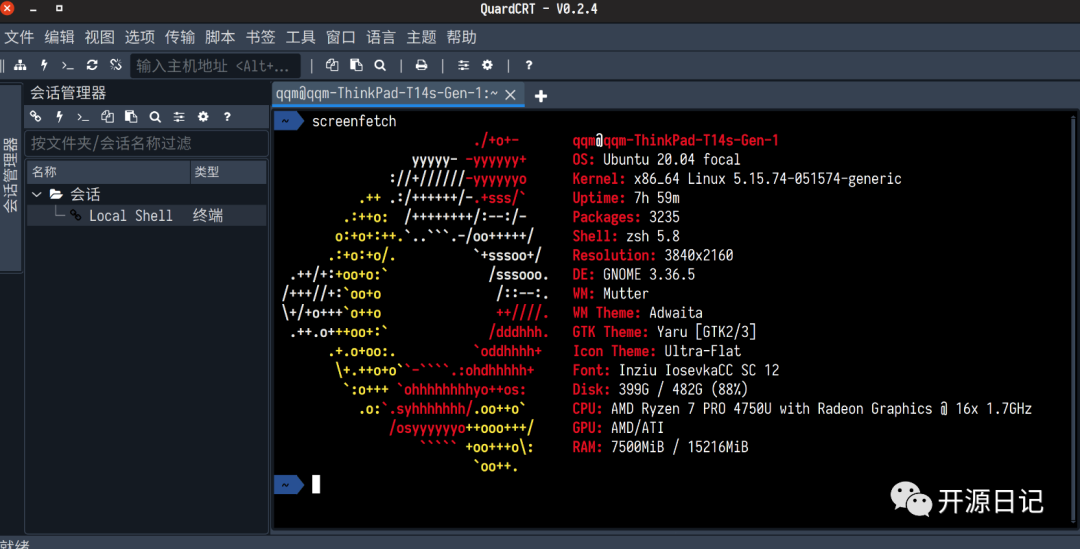
Task: Open the 主题 menu
Action: [x=422, y=37]
